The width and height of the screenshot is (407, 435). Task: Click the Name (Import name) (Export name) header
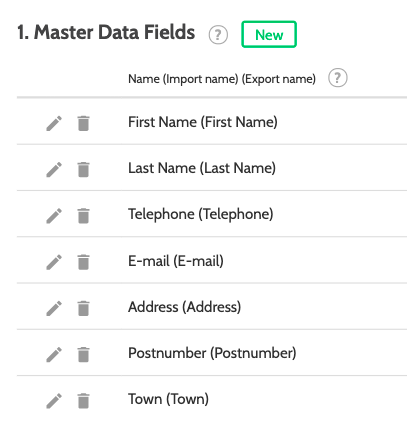[222, 79]
